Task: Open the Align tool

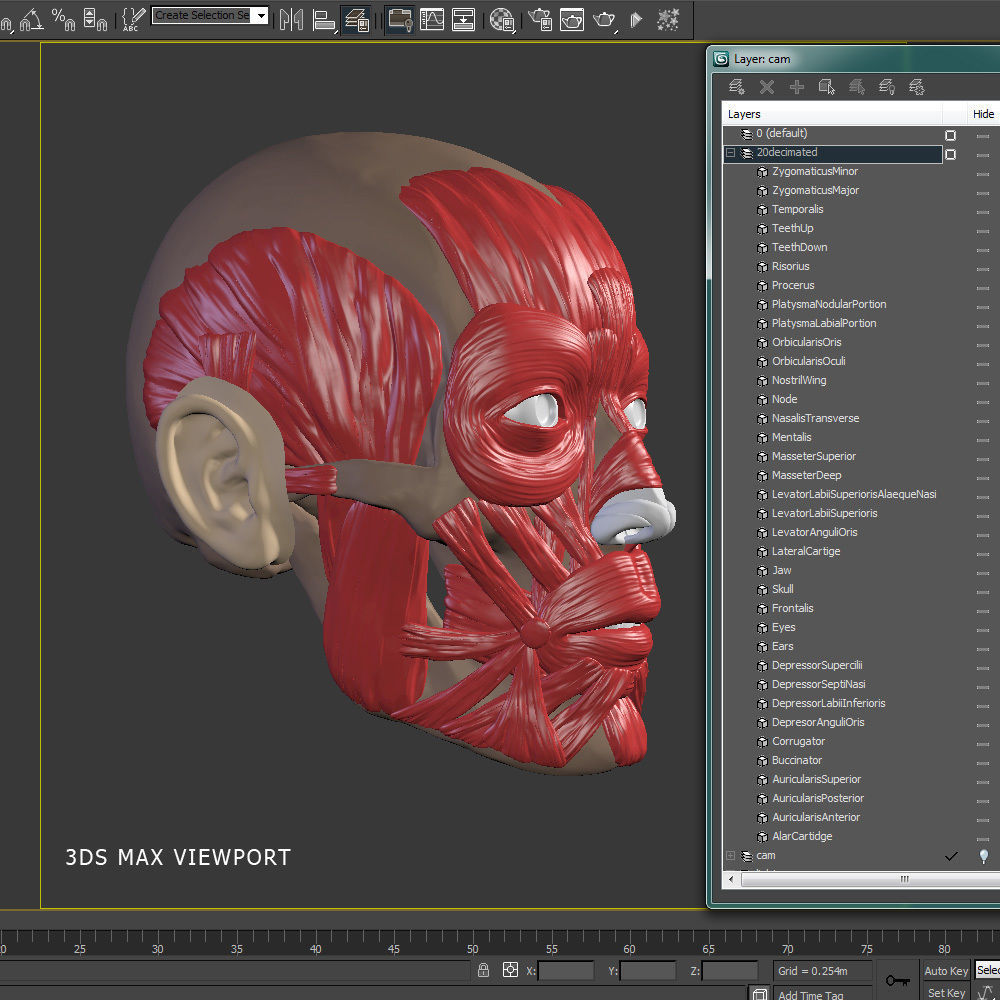Action: click(323, 19)
